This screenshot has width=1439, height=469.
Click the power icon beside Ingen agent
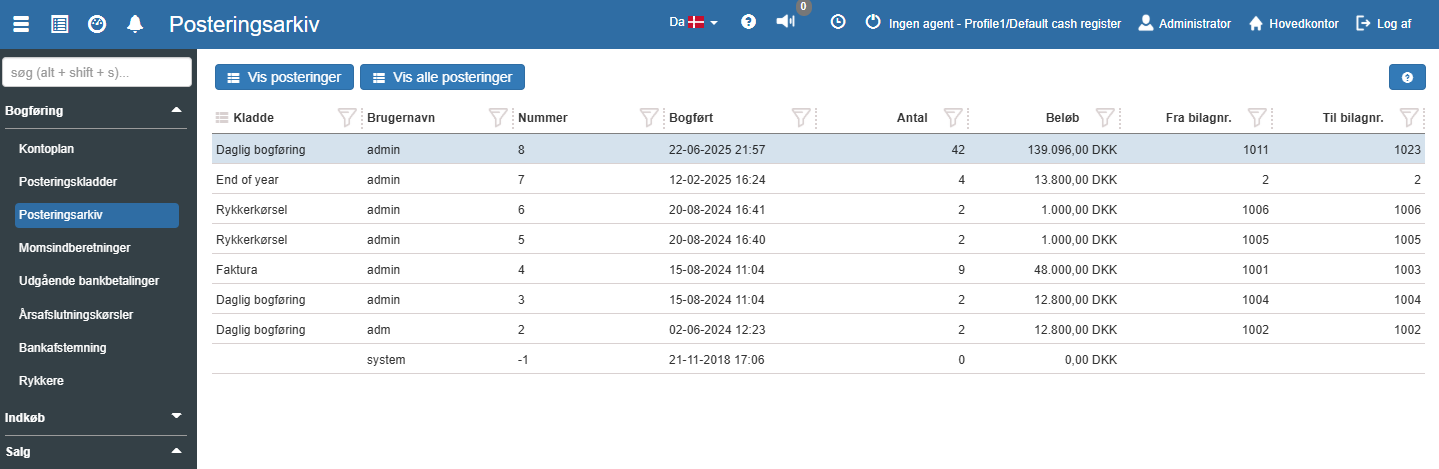tap(872, 22)
